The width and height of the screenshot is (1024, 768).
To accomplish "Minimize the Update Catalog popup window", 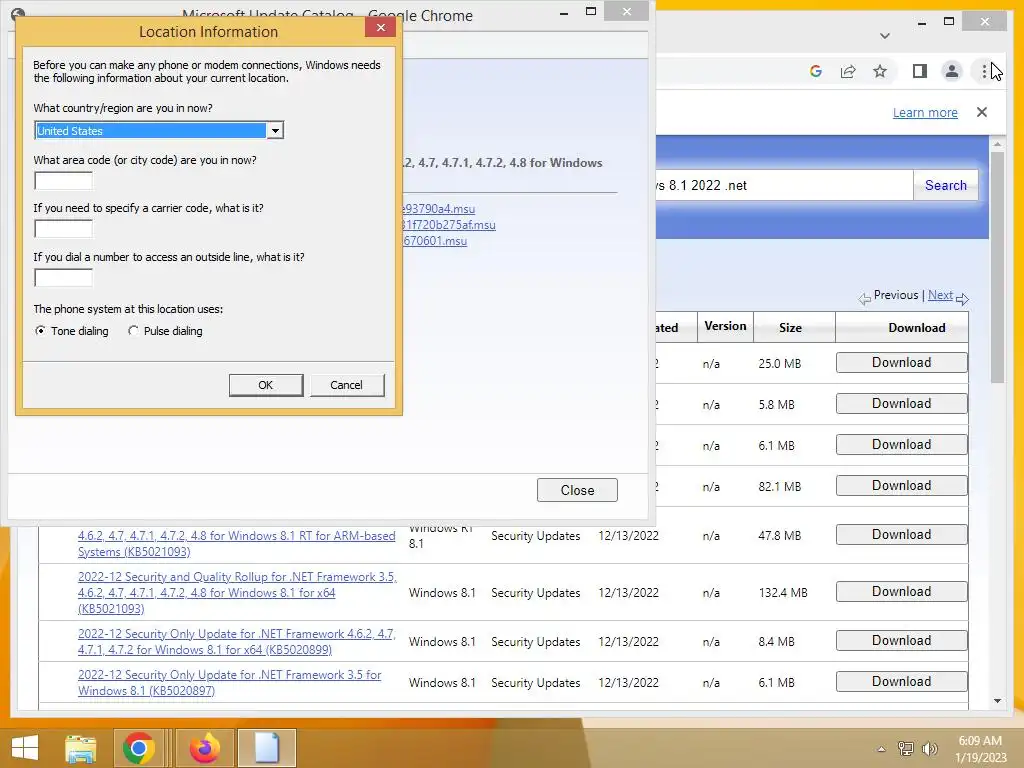I will [564, 12].
